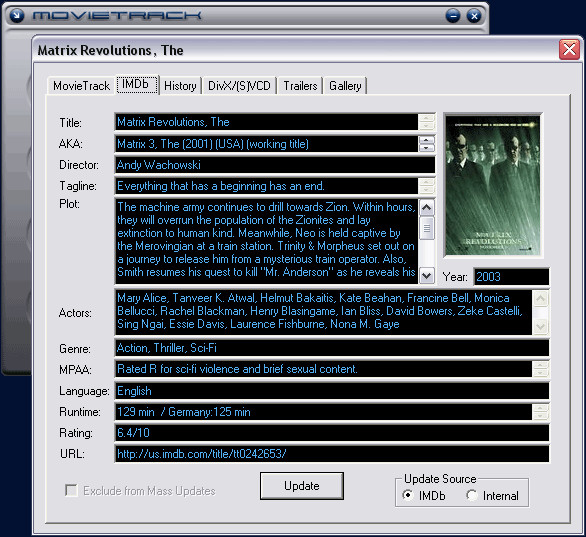Screen dimensions: 586x537
Task: Switch to the MovieTrack tab
Action: click(x=81, y=86)
